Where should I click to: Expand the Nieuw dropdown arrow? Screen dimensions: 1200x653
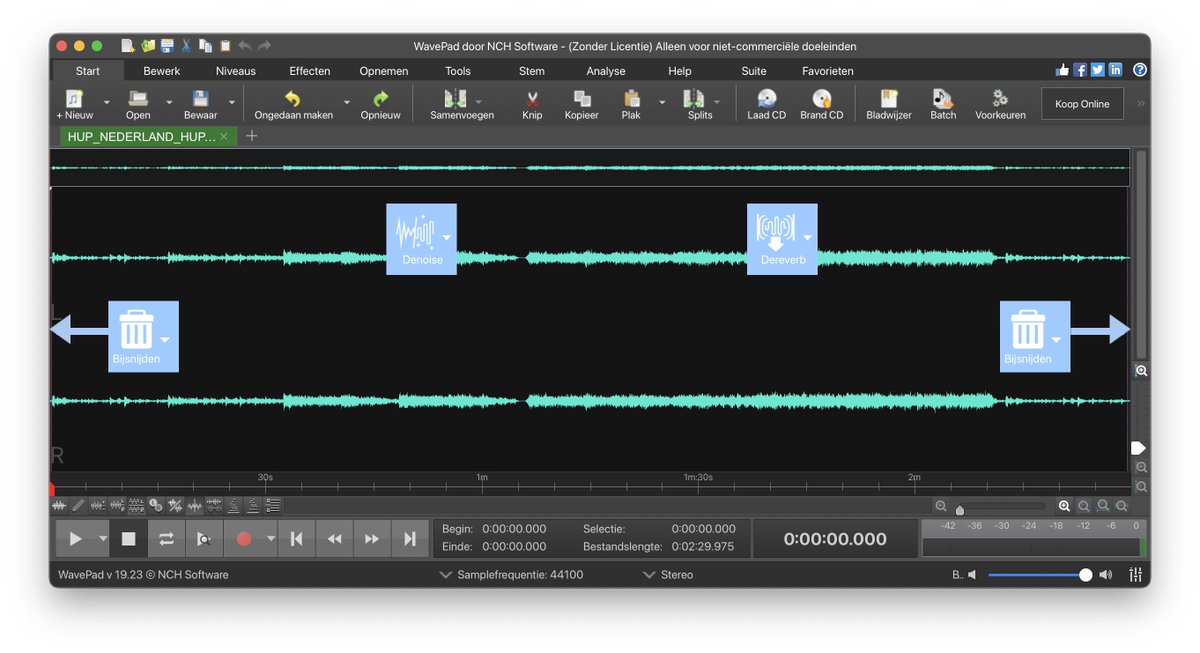point(106,102)
